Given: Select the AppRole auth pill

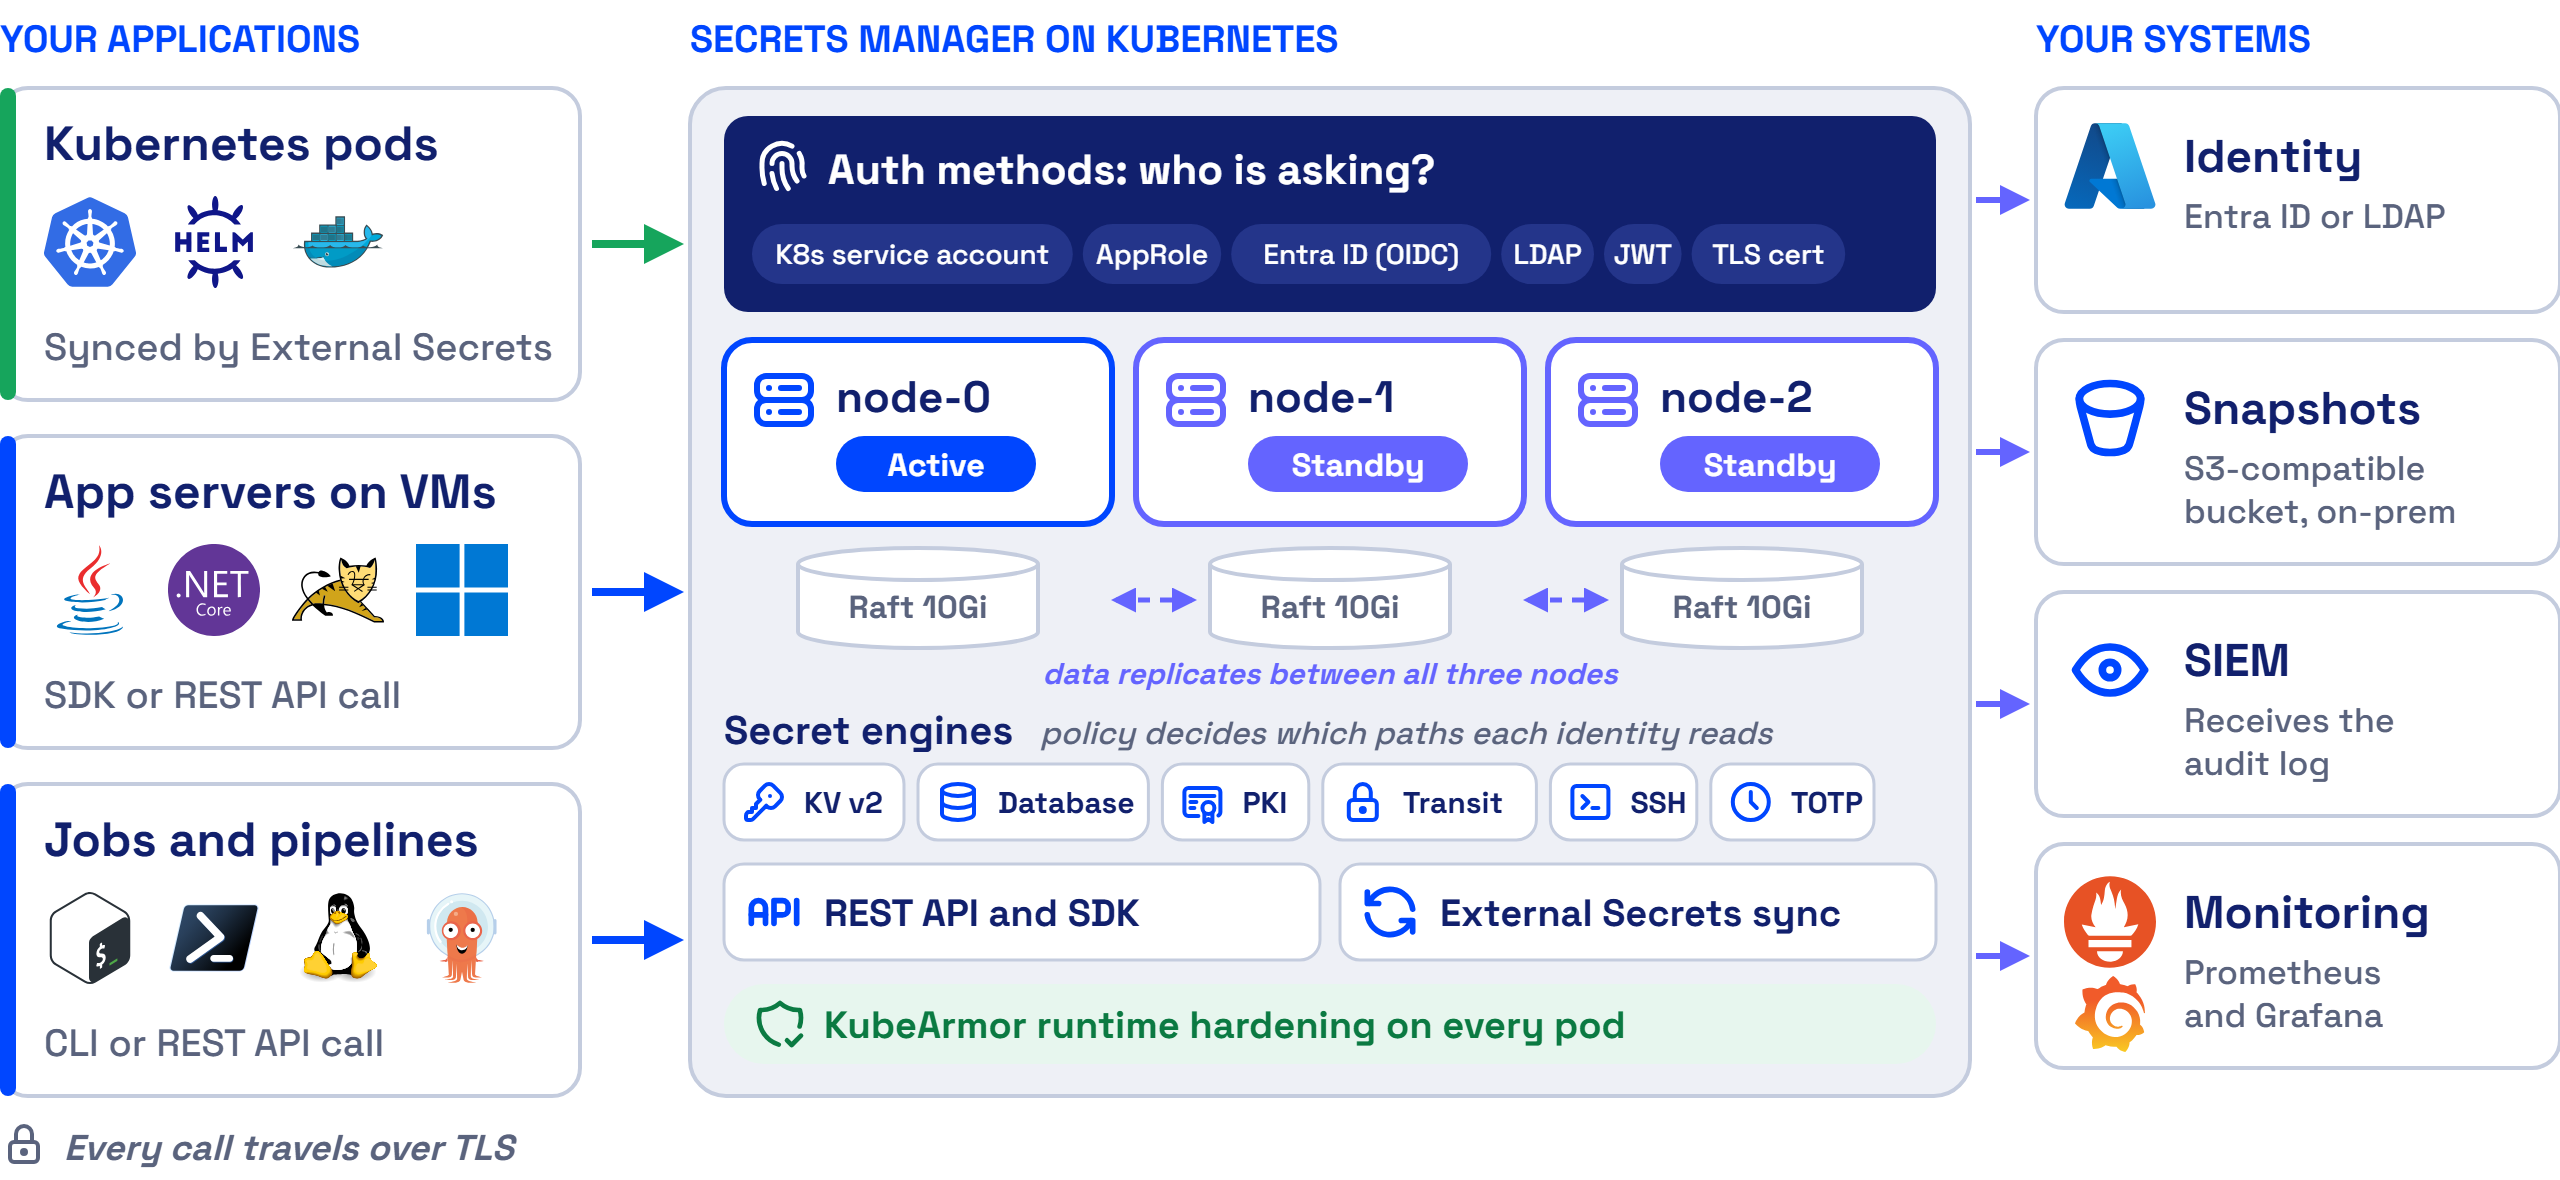Looking at the screenshot, I should pyautogui.click(x=1152, y=254).
